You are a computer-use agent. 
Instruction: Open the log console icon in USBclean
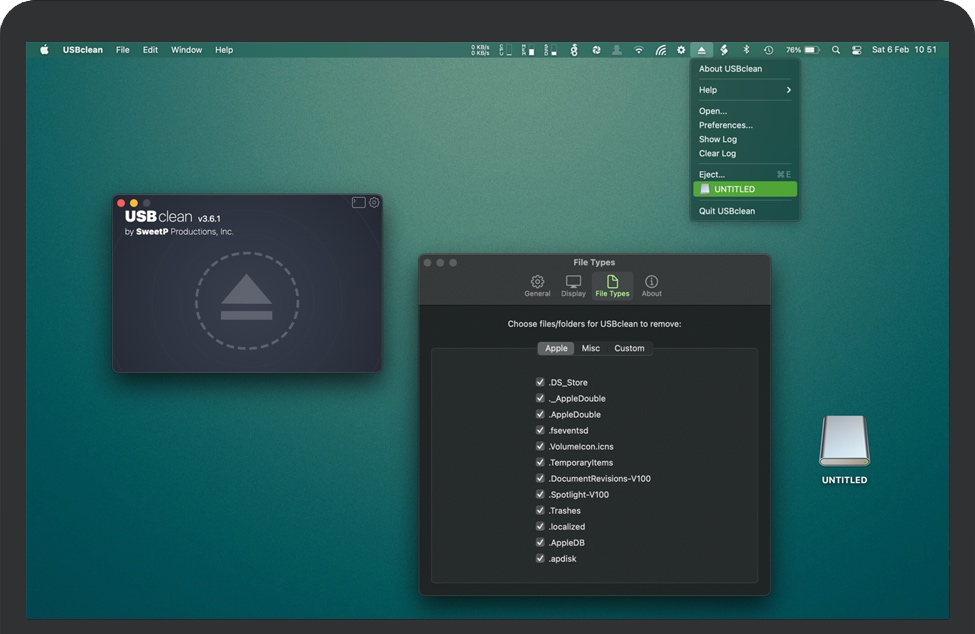pos(358,203)
